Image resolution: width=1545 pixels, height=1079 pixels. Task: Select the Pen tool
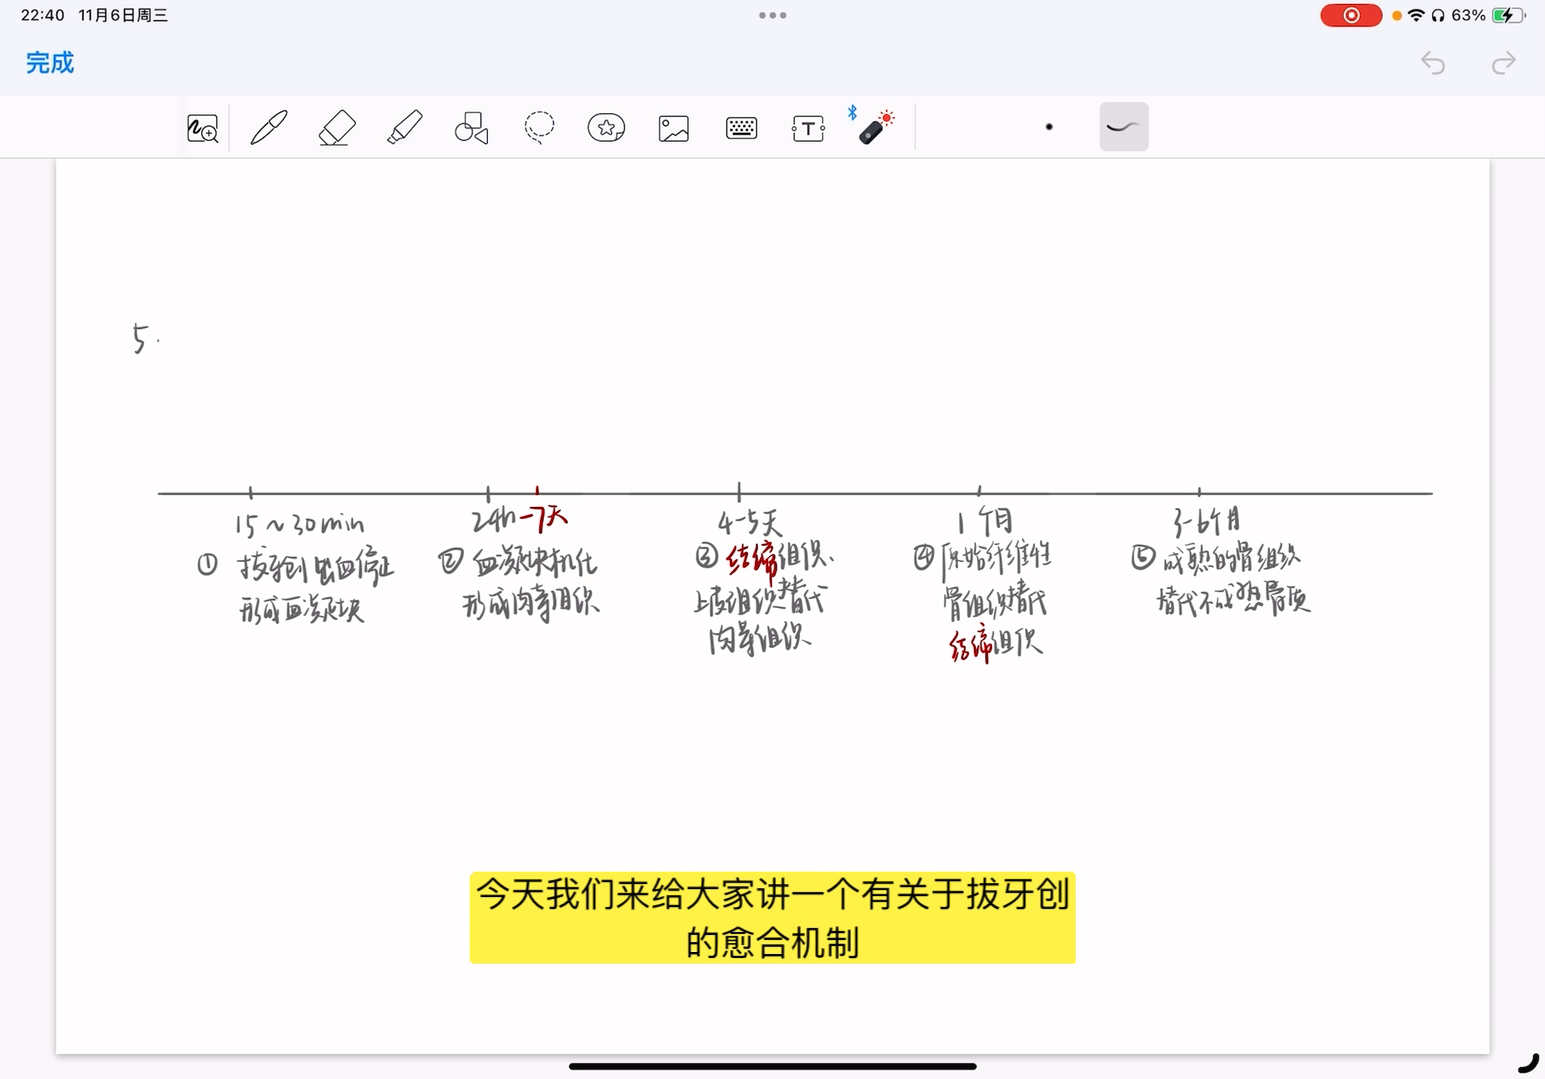[x=269, y=128]
